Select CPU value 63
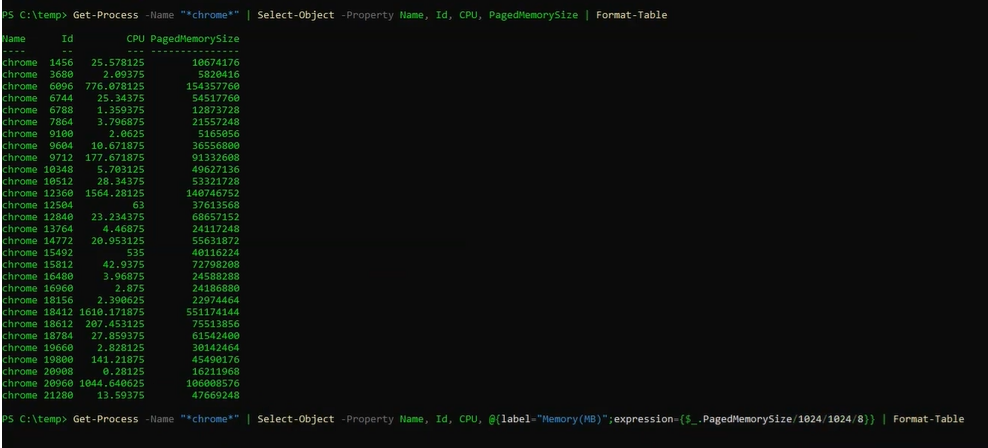 pos(139,205)
